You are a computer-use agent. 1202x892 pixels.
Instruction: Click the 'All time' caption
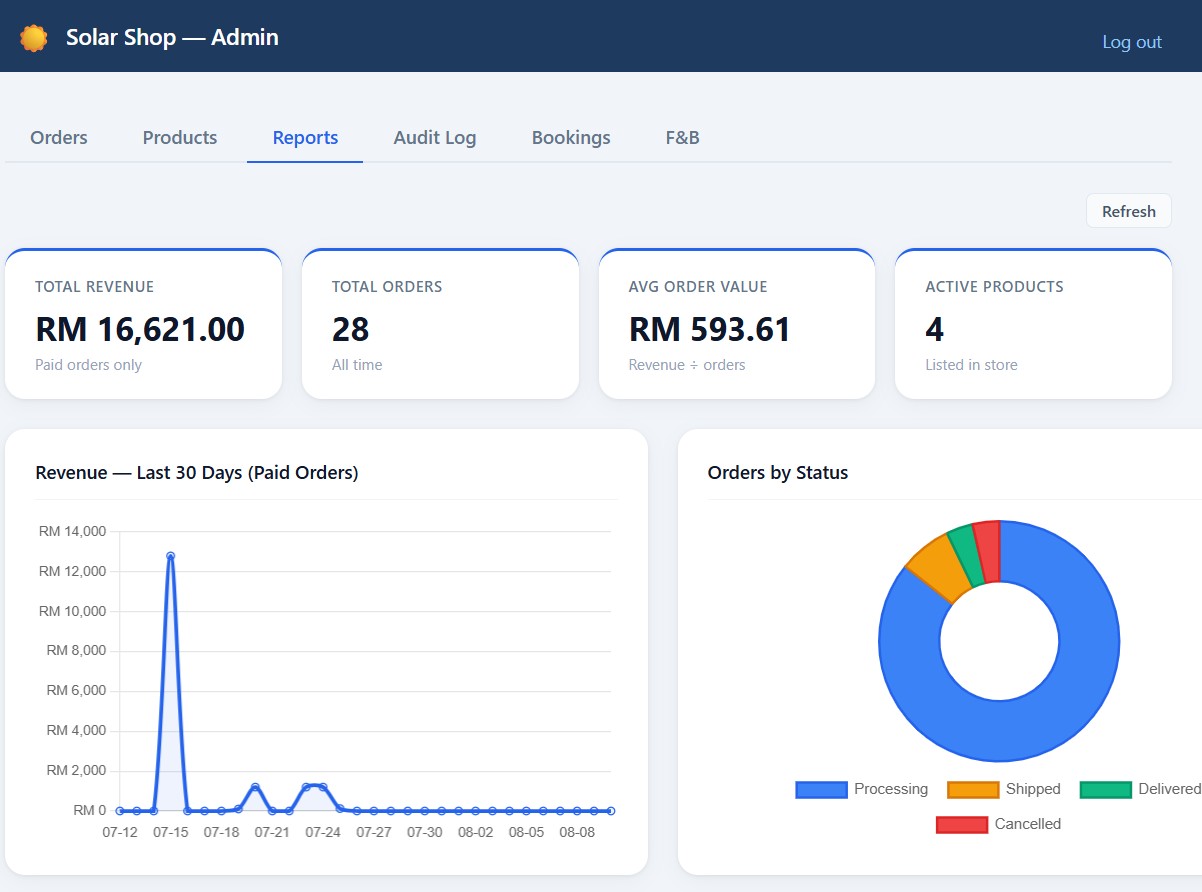[357, 365]
